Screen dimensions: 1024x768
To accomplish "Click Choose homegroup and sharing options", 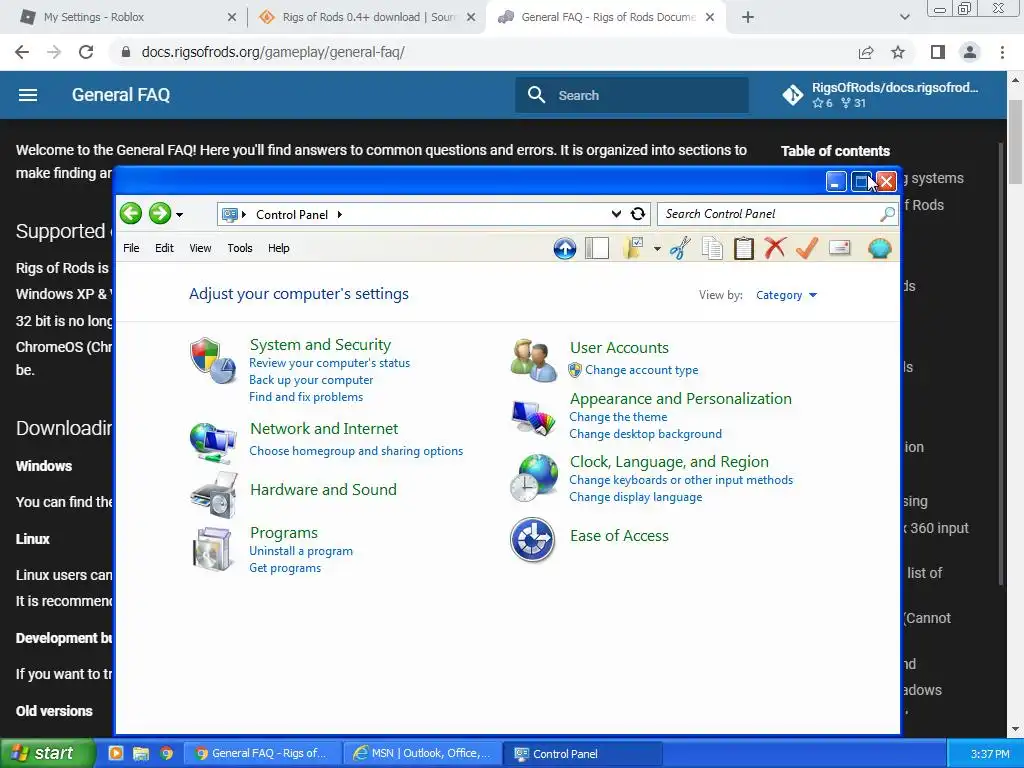I will (x=356, y=451).
